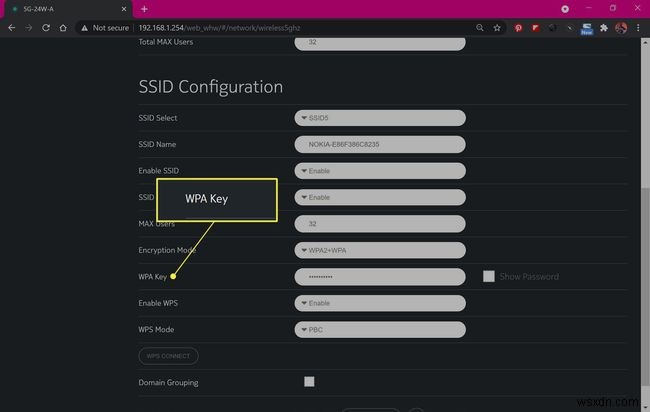Click the zoom magnifier icon in address bar

pos(479,28)
